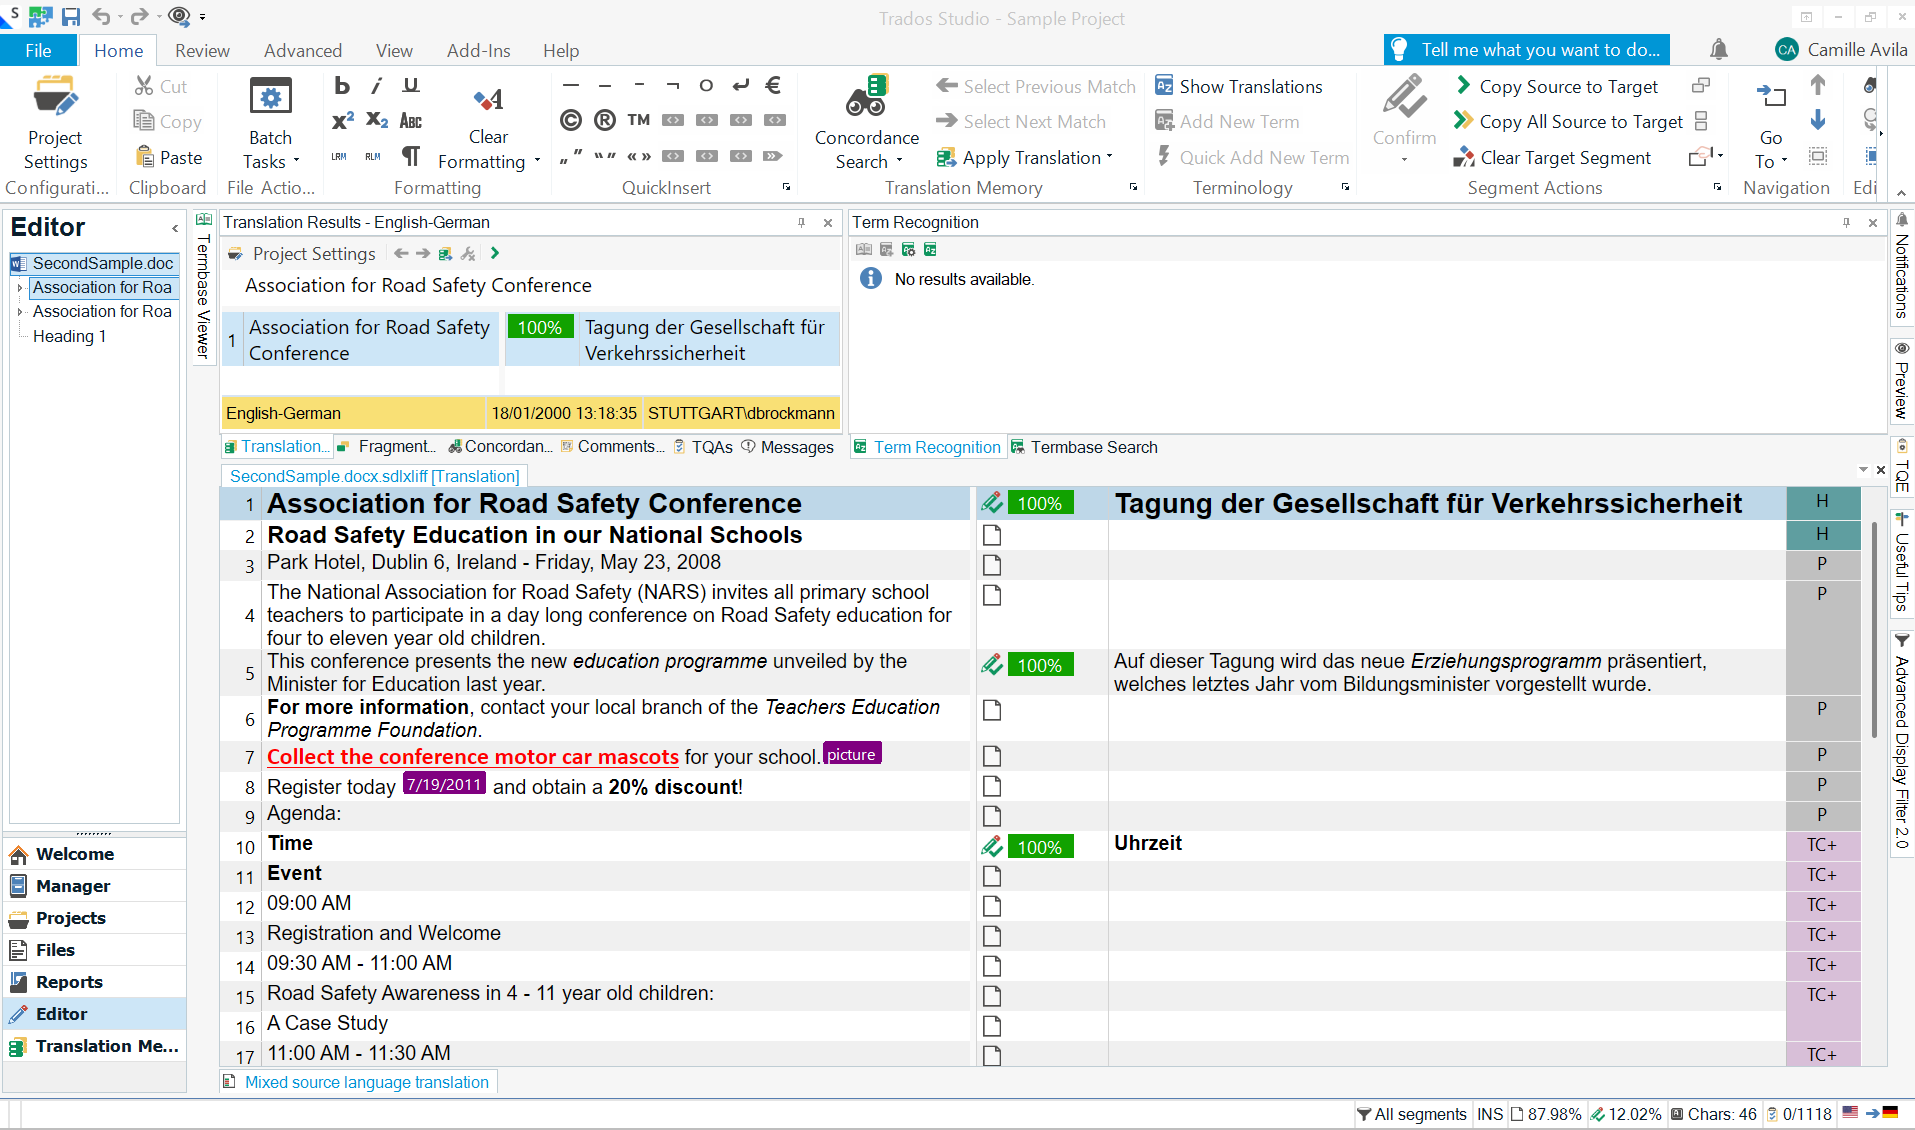Click the Paste clipboard button

coord(169,158)
